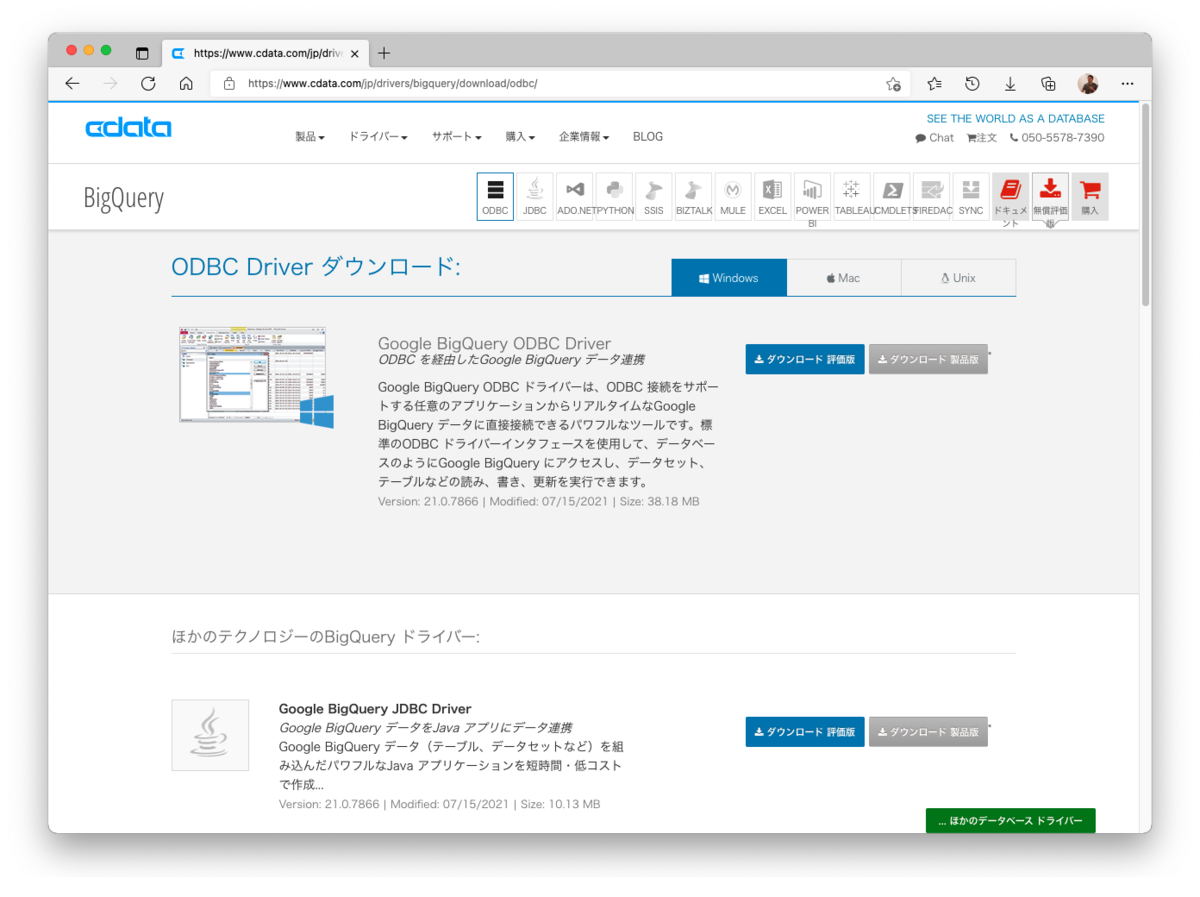The image size is (1200, 897).
Task: Click green ほかのデータベース ドライバー button
Action: [1010, 820]
